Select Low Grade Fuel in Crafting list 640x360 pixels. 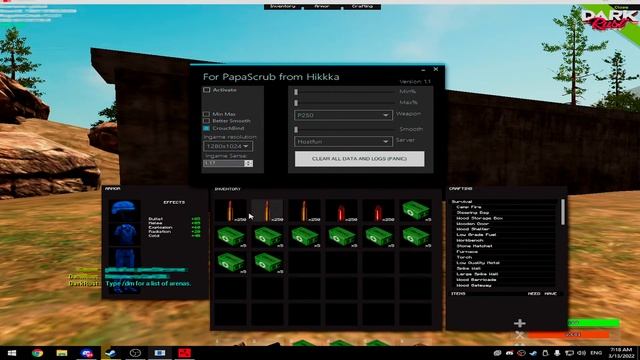click(x=476, y=235)
